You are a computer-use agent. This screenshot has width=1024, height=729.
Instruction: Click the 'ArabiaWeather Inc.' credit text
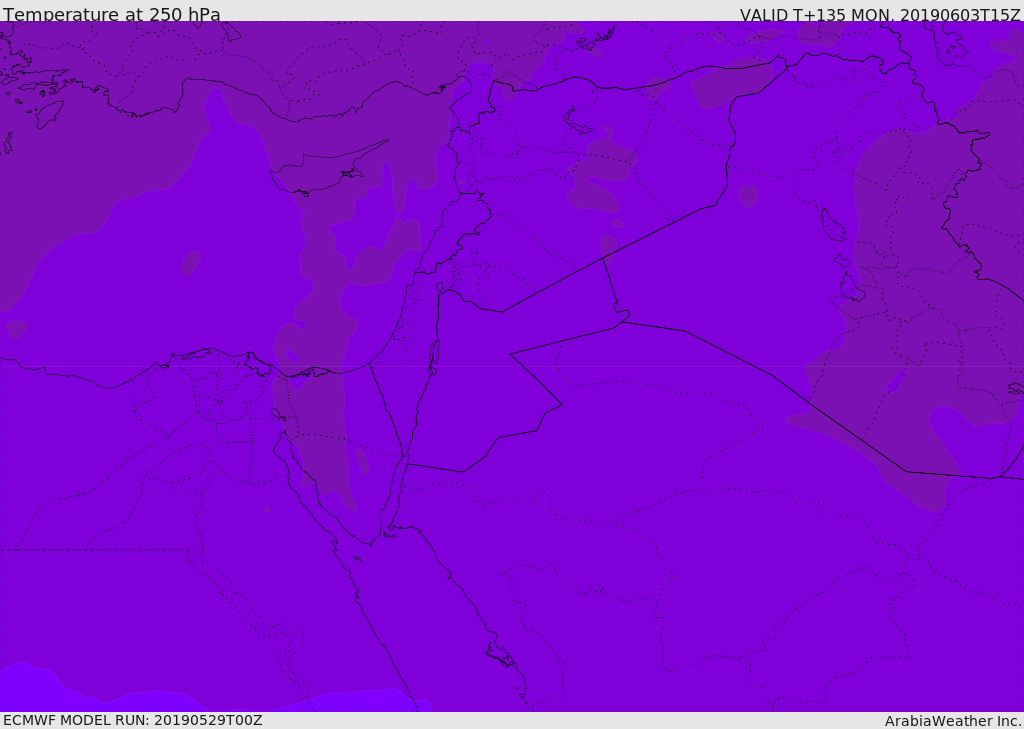click(x=953, y=721)
